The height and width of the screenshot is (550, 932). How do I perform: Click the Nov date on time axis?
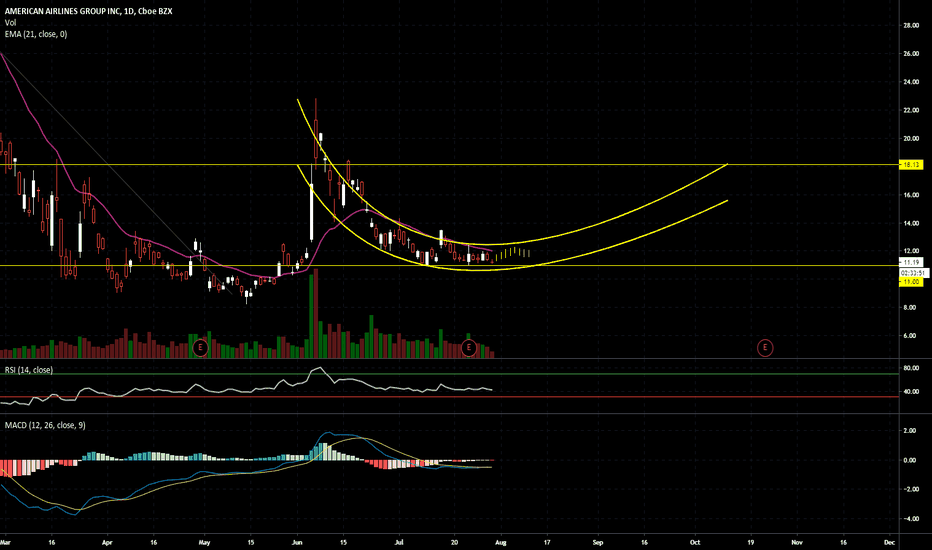(796, 542)
